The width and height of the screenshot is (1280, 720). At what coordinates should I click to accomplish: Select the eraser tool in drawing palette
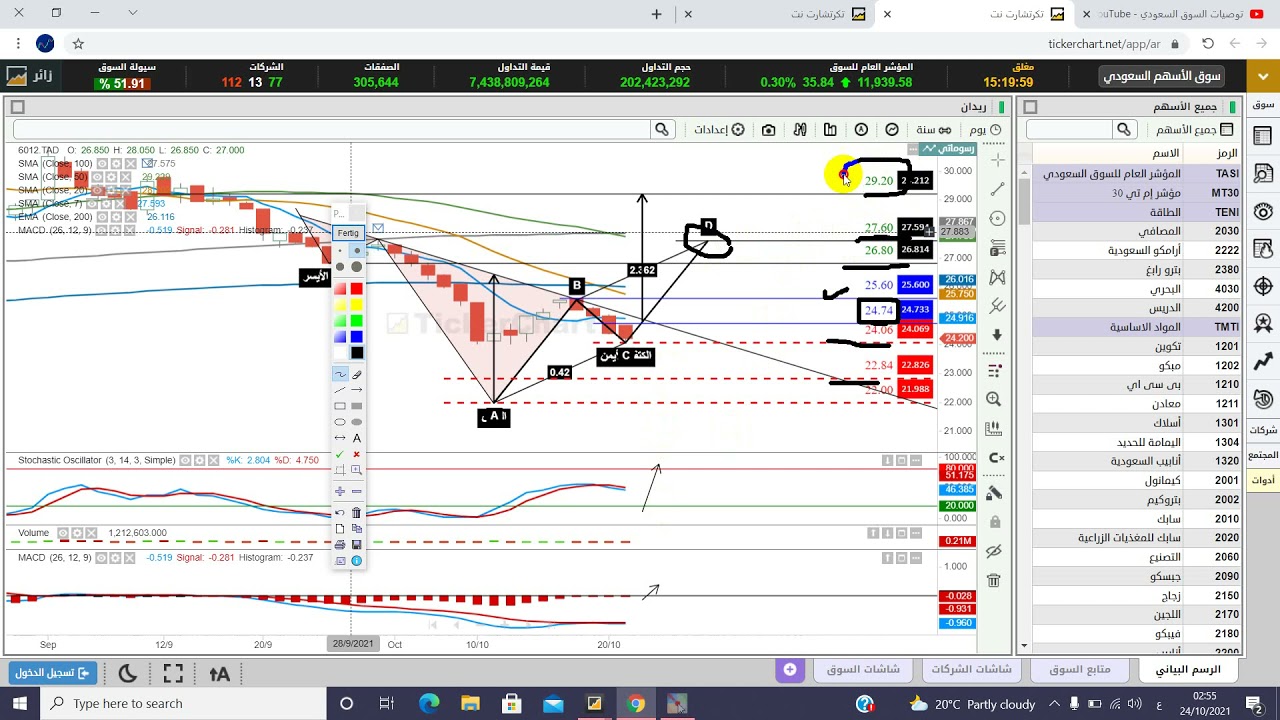(x=356, y=373)
